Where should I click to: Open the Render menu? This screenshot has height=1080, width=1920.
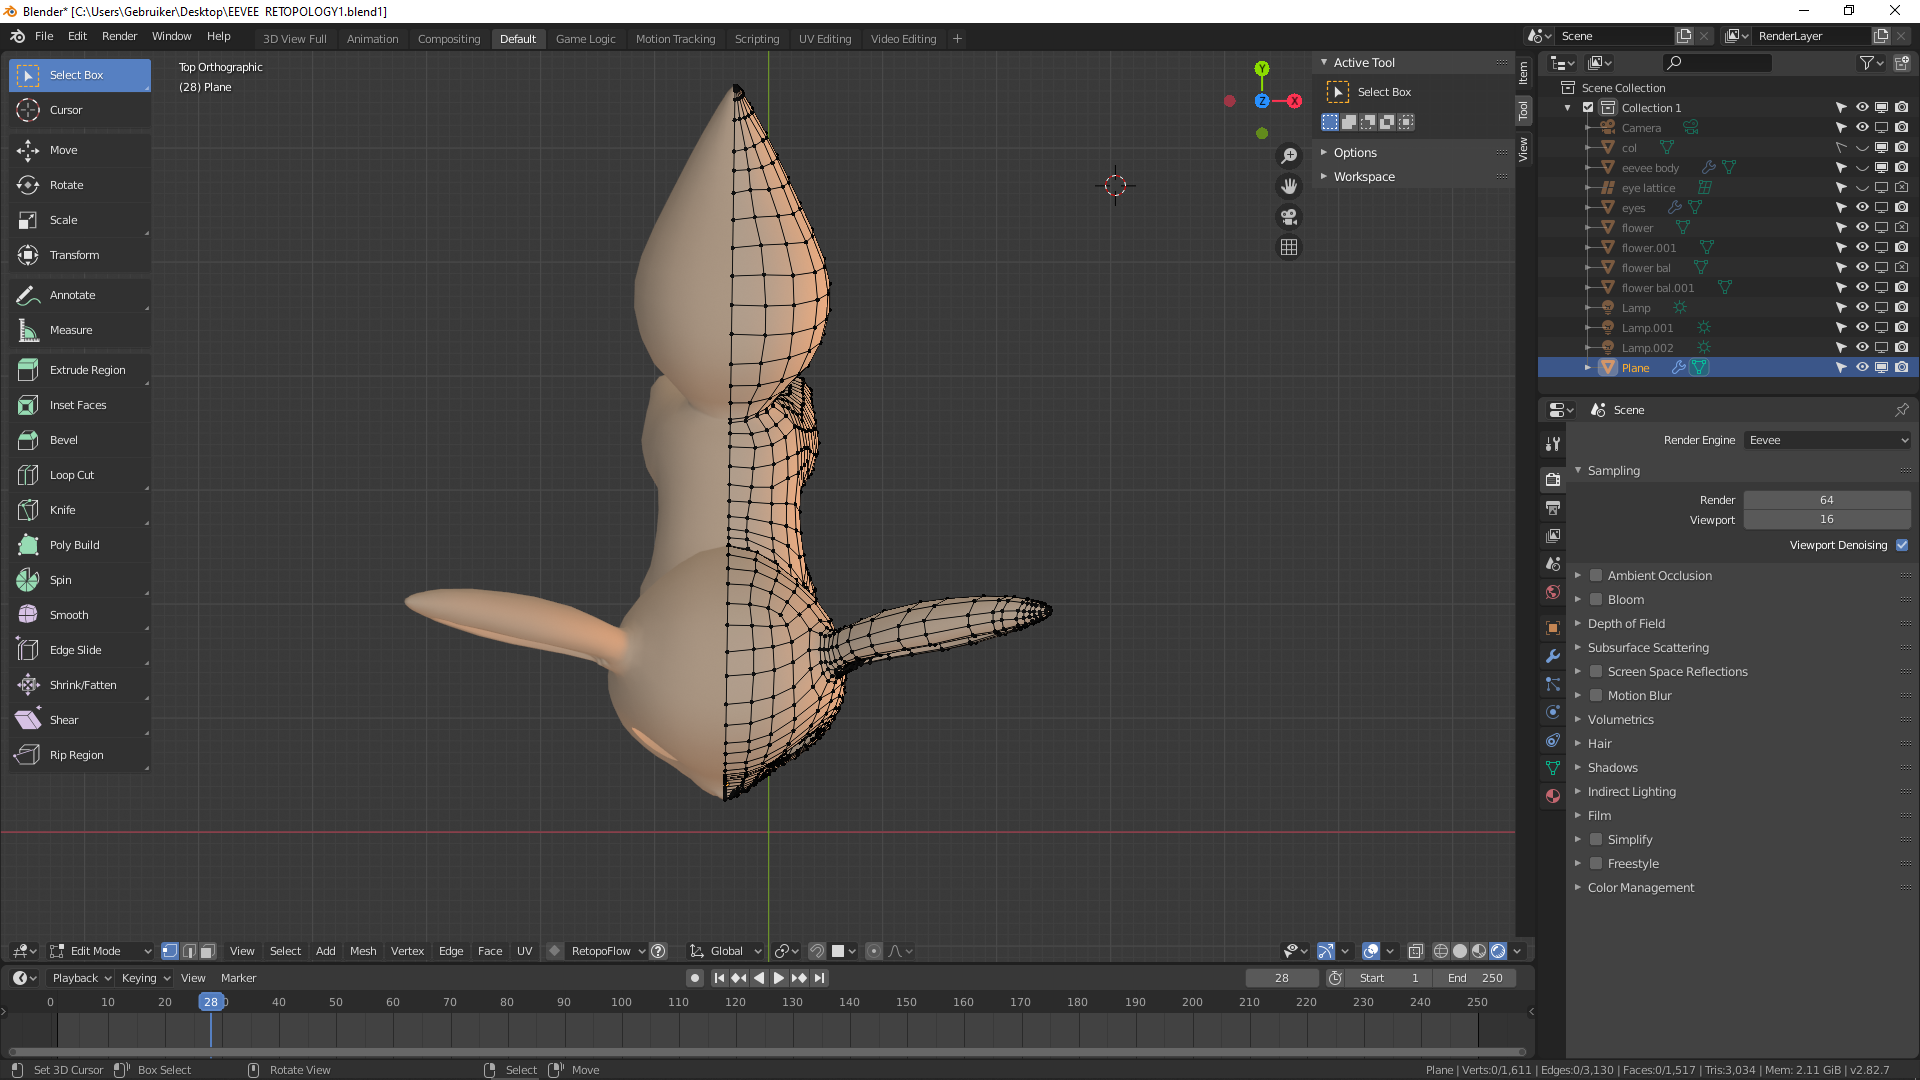pyautogui.click(x=119, y=36)
